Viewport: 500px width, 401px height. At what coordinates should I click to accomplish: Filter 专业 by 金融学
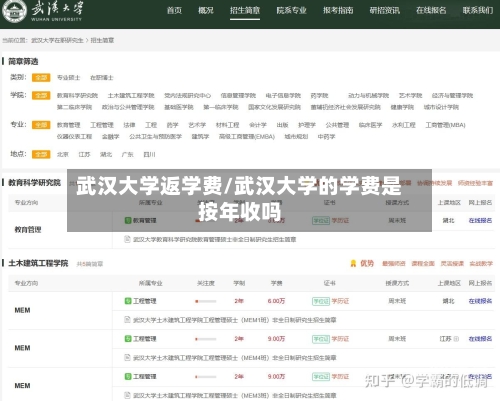[x=110, y=136]
